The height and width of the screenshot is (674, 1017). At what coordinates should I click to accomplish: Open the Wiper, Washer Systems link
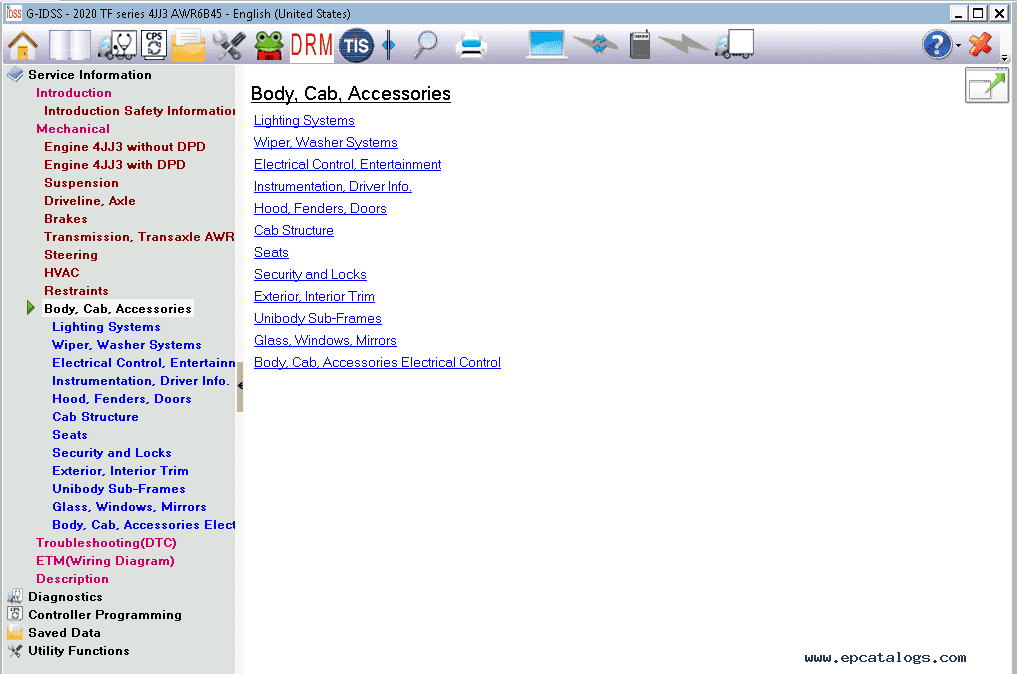point(326,143)
